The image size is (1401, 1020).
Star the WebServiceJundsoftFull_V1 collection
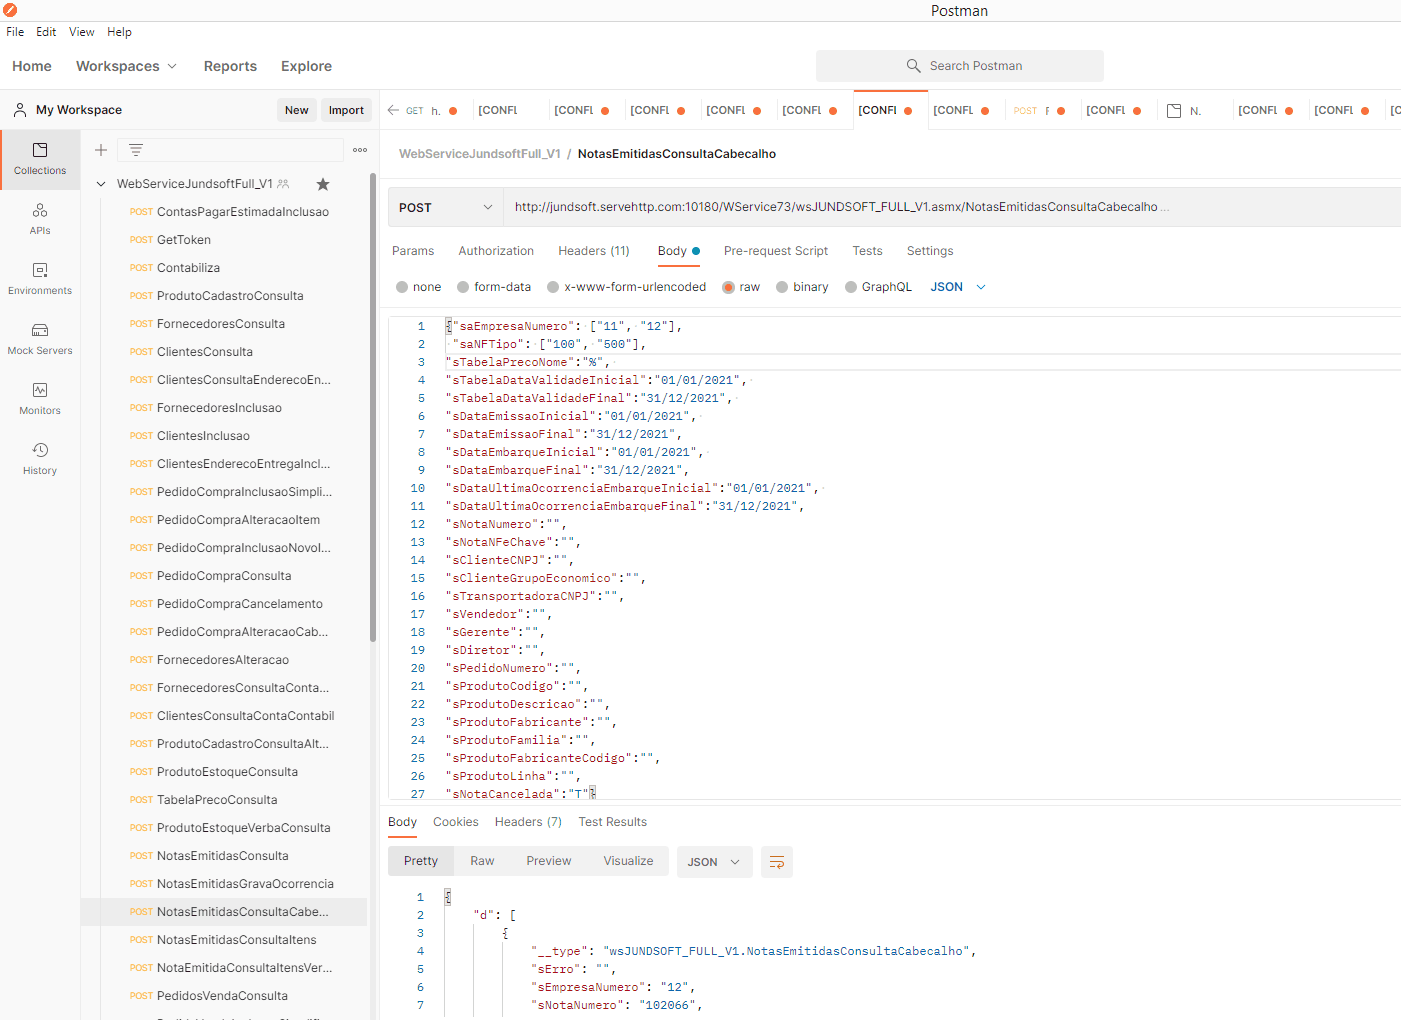(x=323, y=184)
